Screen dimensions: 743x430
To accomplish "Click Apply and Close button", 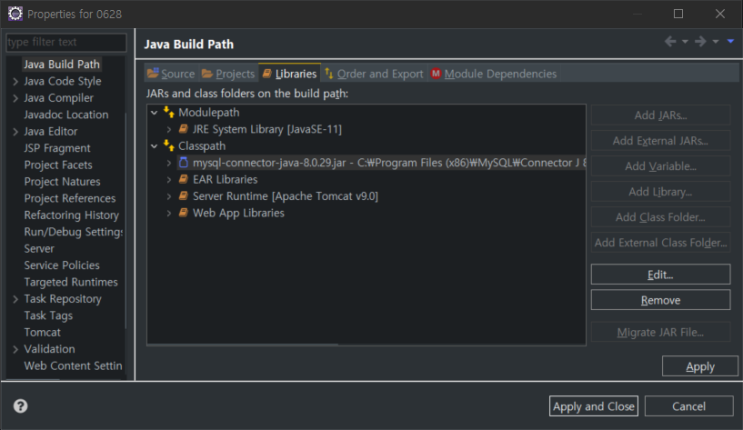I will [594, 406].
